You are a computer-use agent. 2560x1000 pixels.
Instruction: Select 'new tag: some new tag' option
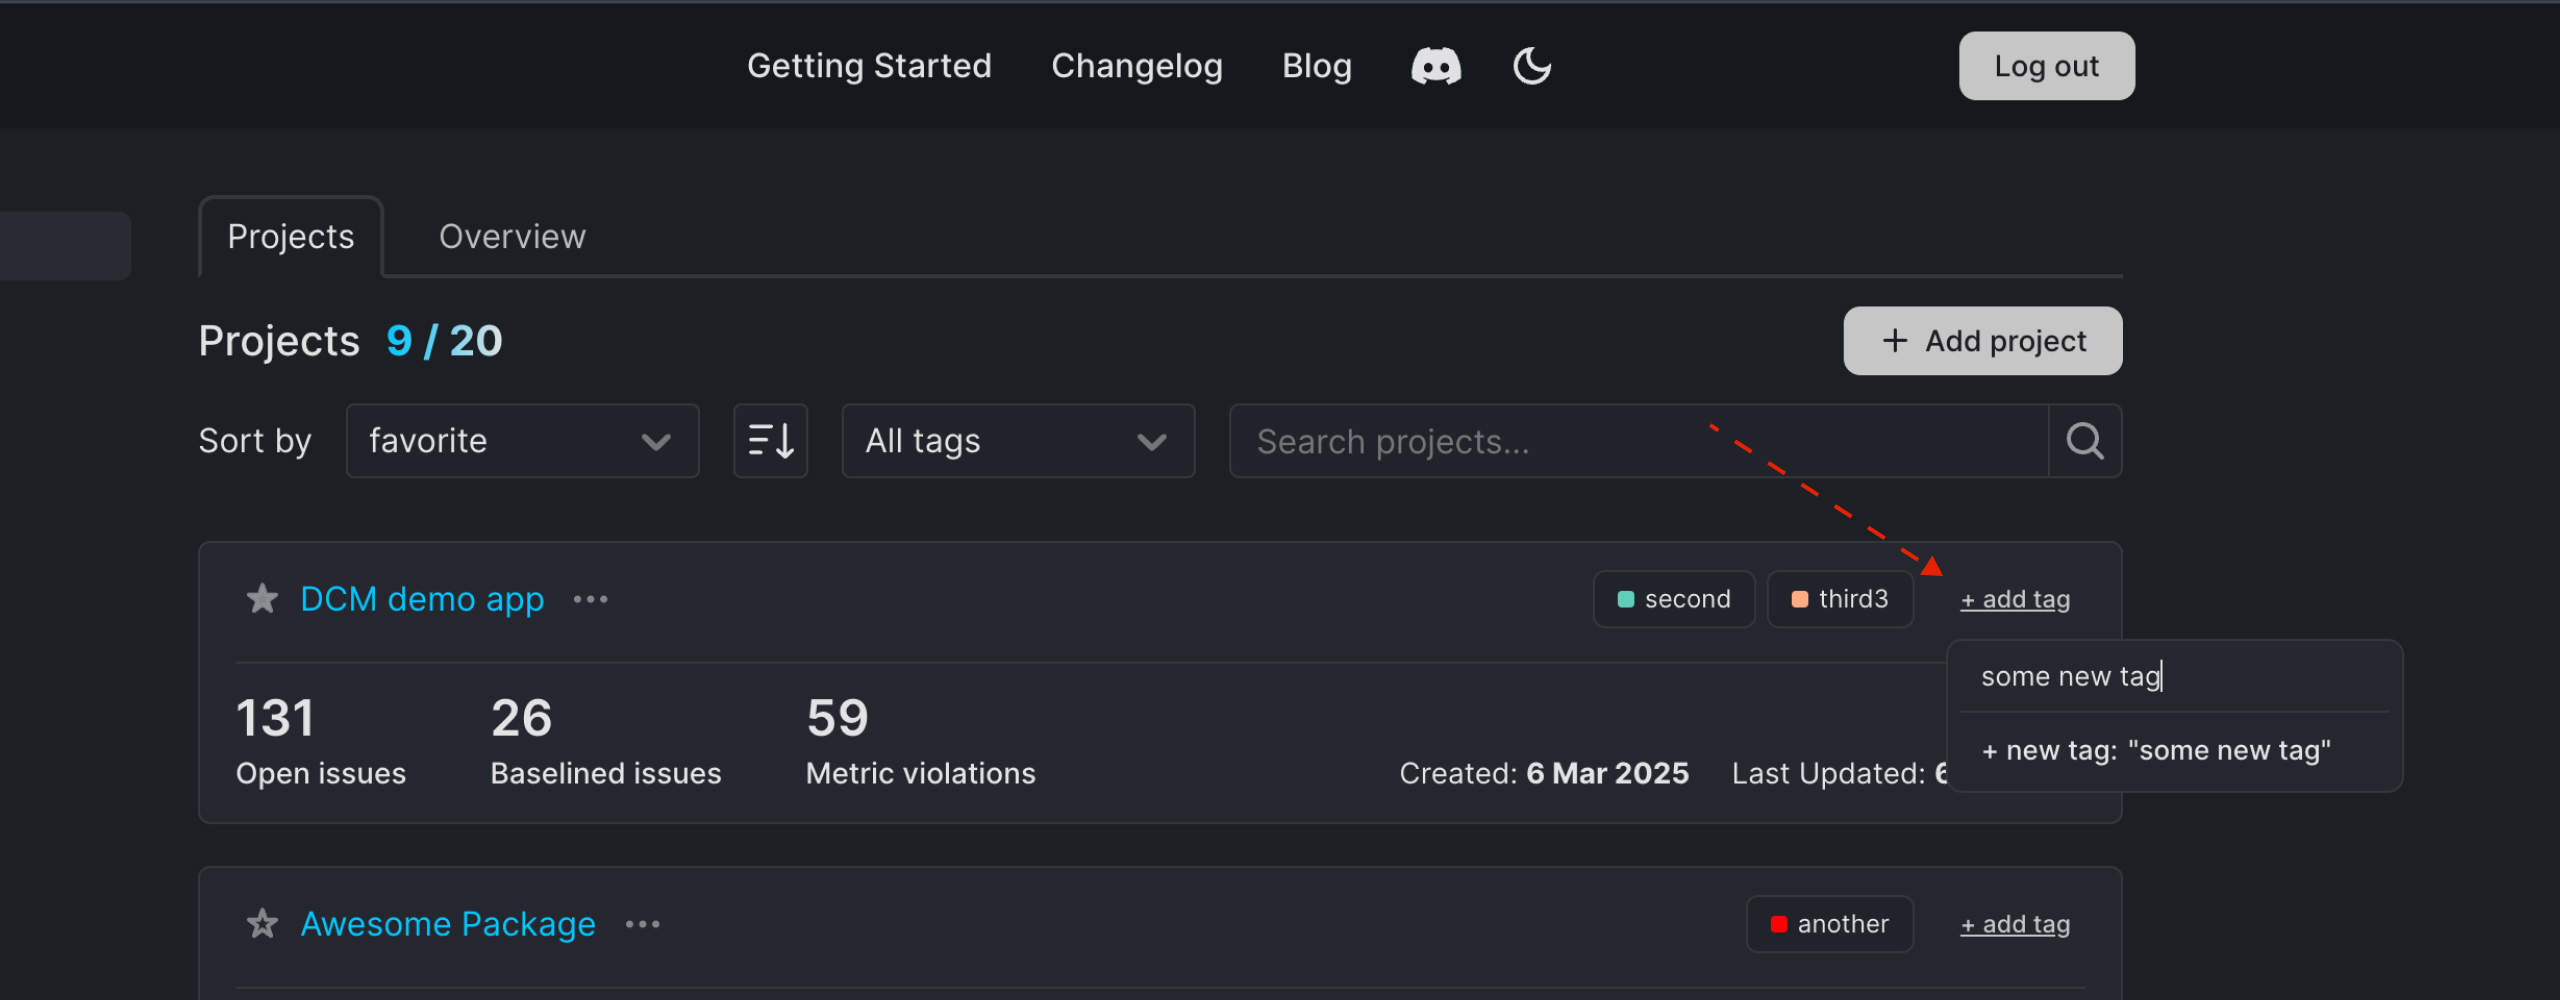pos(2156,751)
